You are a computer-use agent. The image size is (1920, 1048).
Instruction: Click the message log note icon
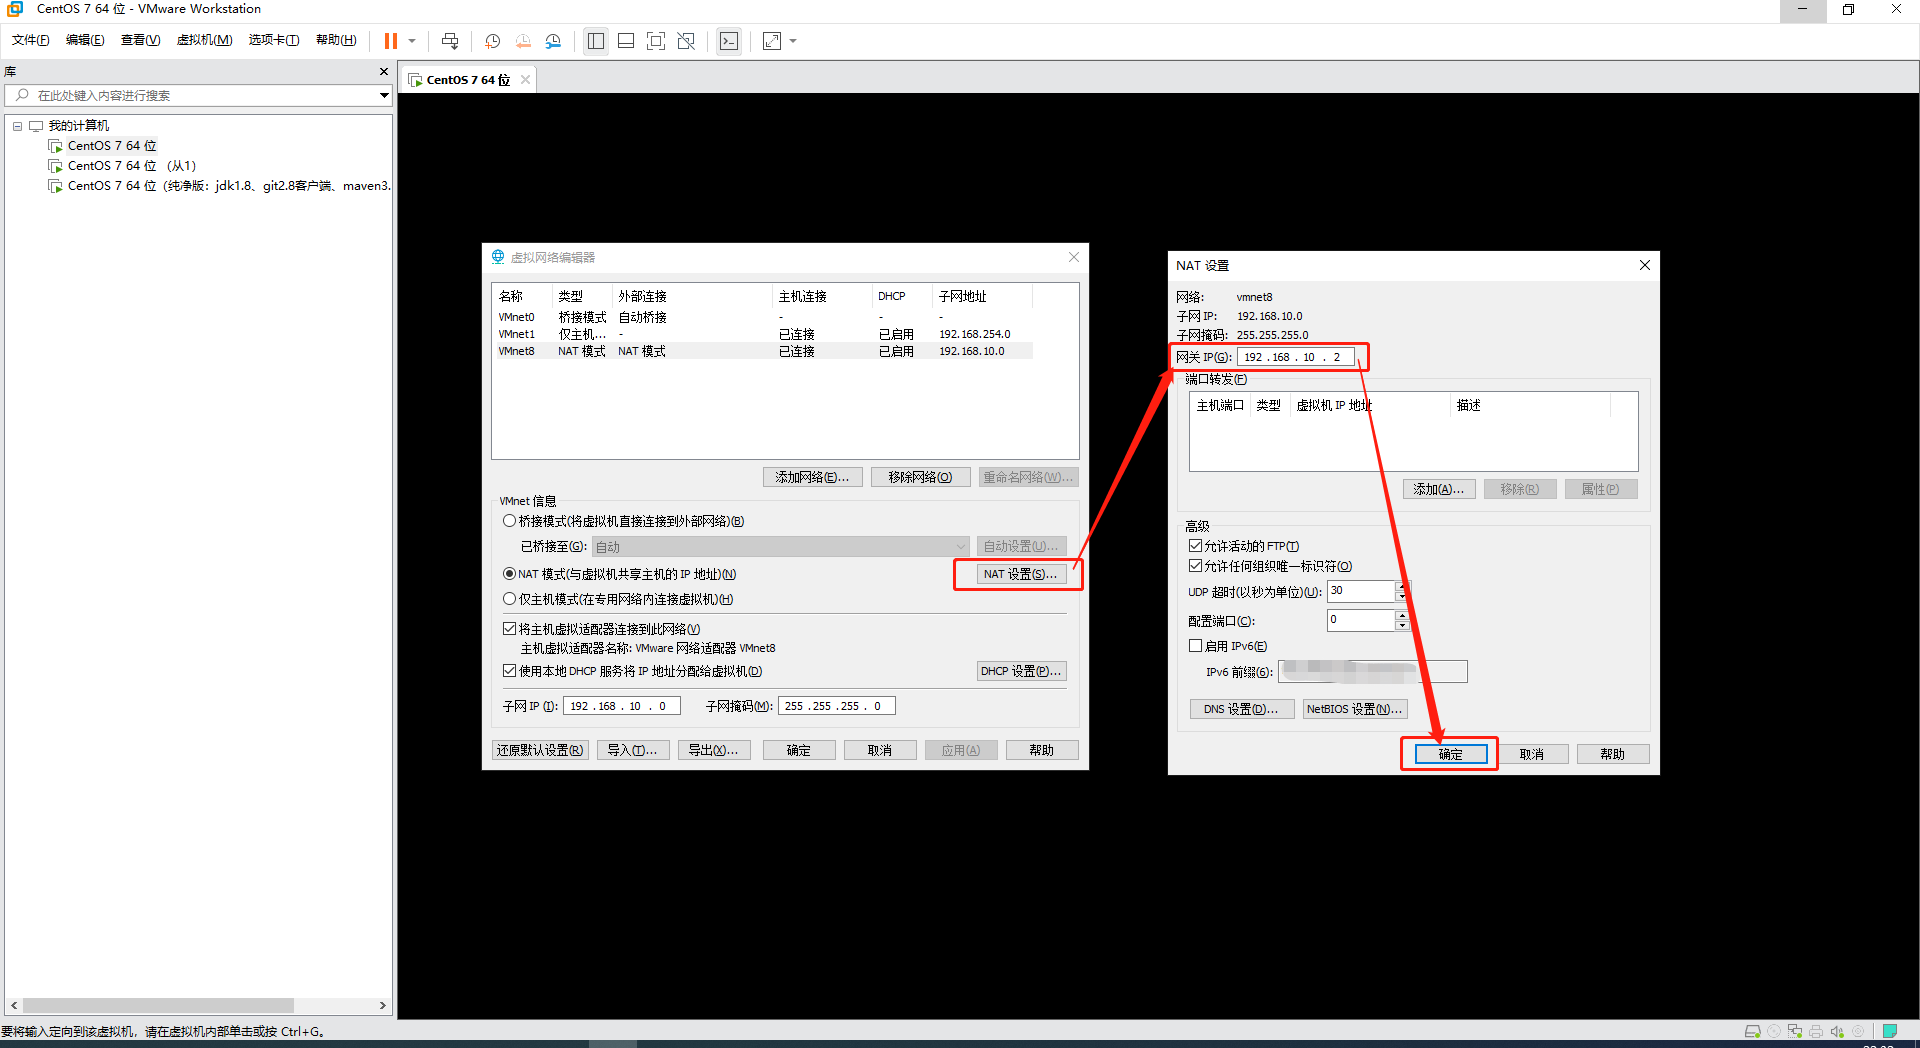(1890, 1031)
